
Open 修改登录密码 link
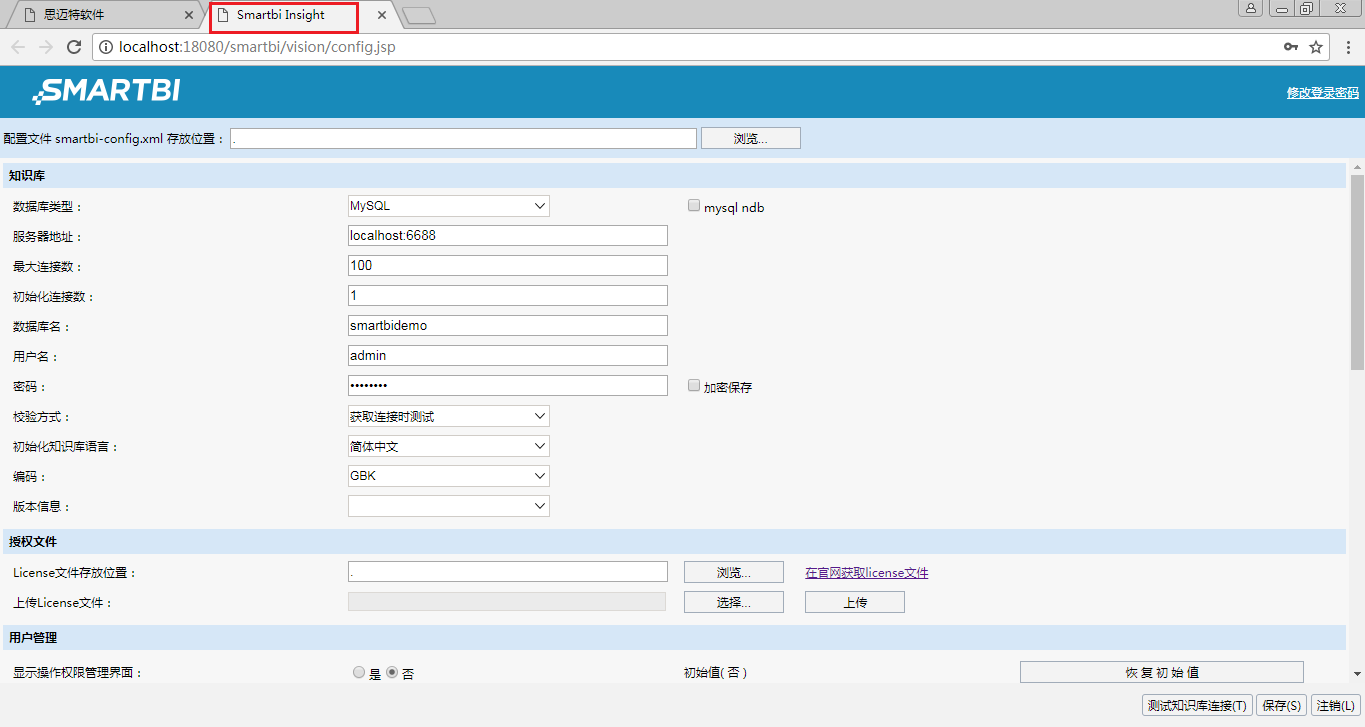click(1322, 93)
